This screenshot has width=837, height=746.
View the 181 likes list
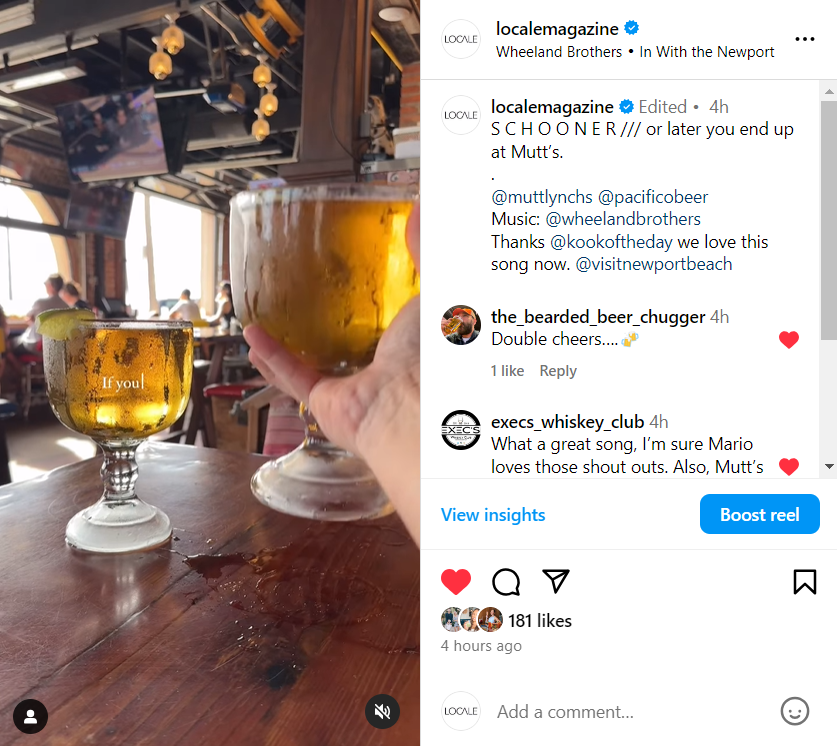540,621
